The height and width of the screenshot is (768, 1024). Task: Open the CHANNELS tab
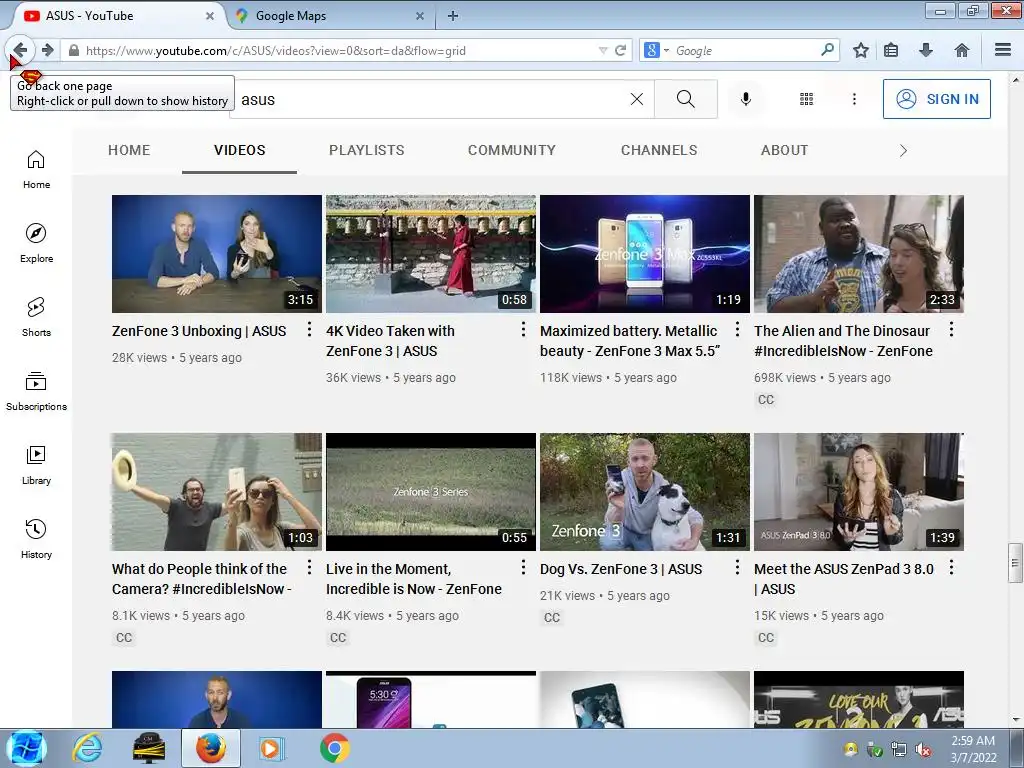click(x=659, y=150)
